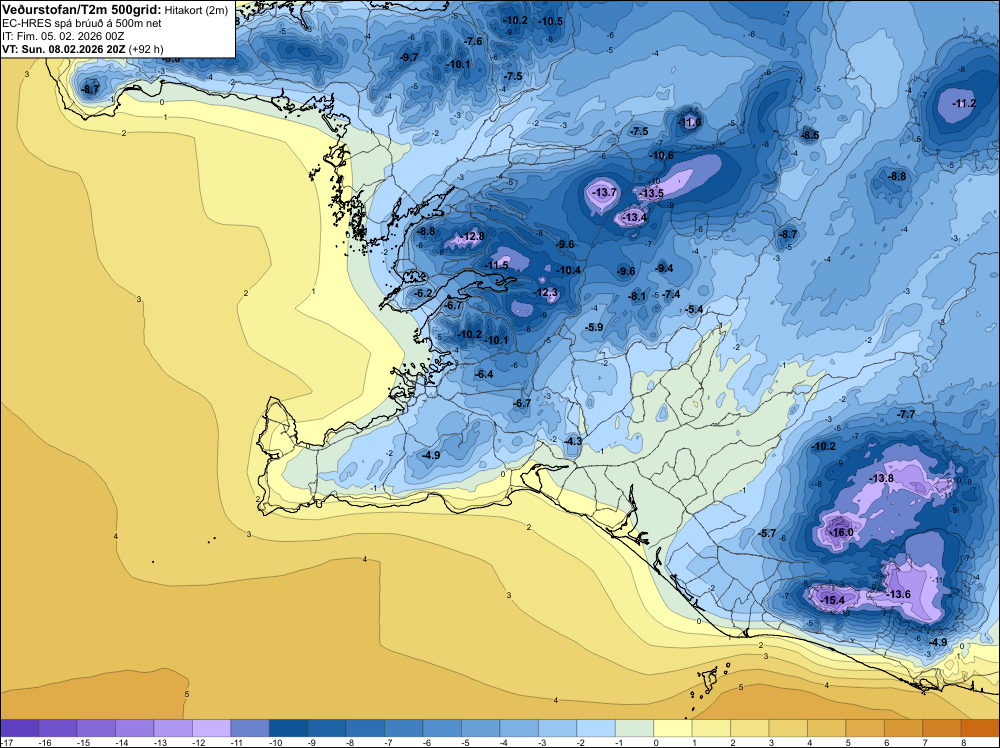Click the legend tick label 0
Viewport: 1000px width, 748px height.
pos(657,743)
